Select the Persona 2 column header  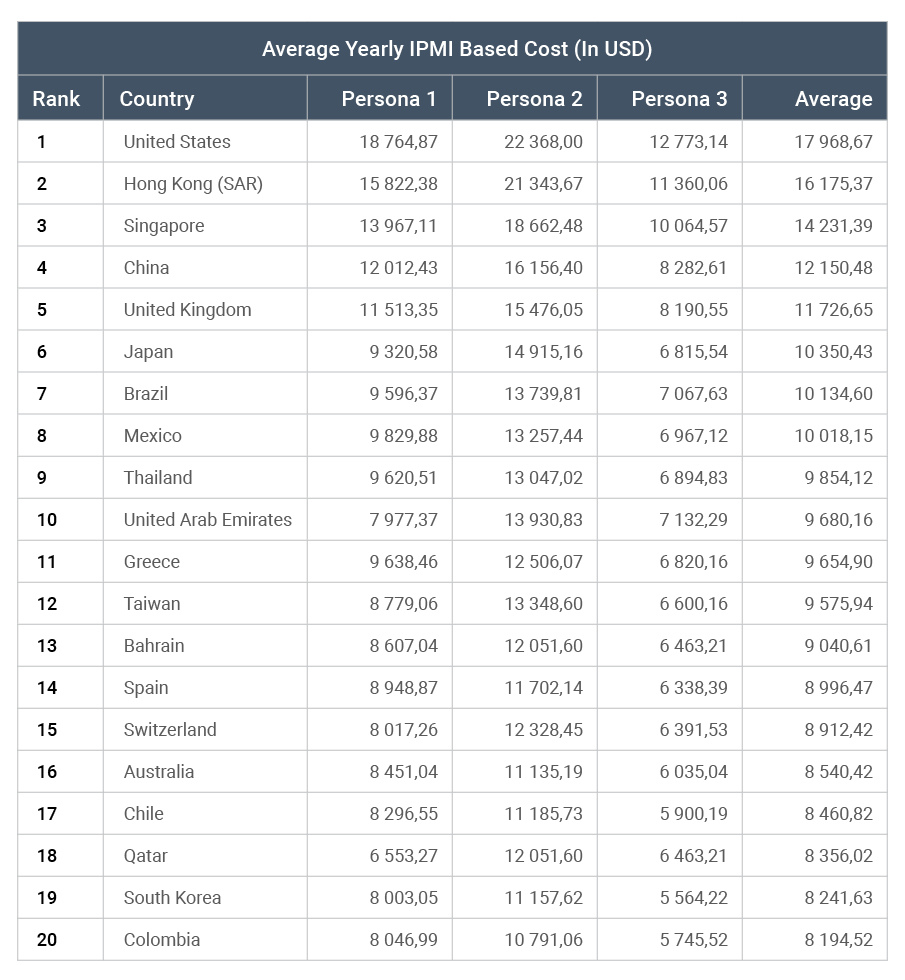[534, 99]
